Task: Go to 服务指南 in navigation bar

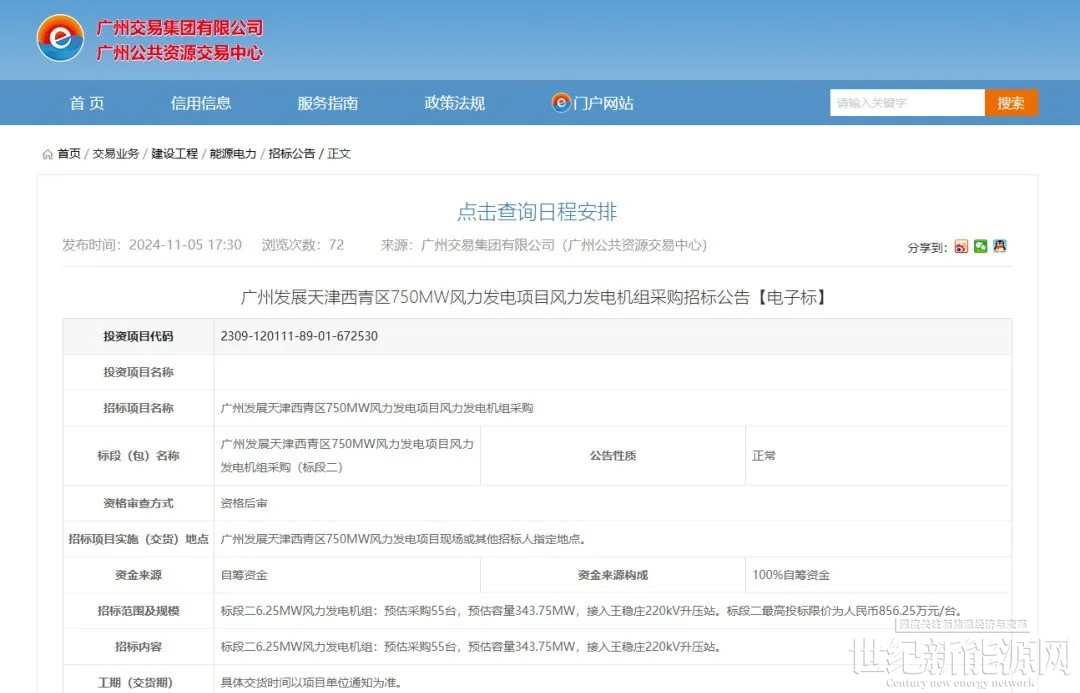Action: (x=327, y=103)
